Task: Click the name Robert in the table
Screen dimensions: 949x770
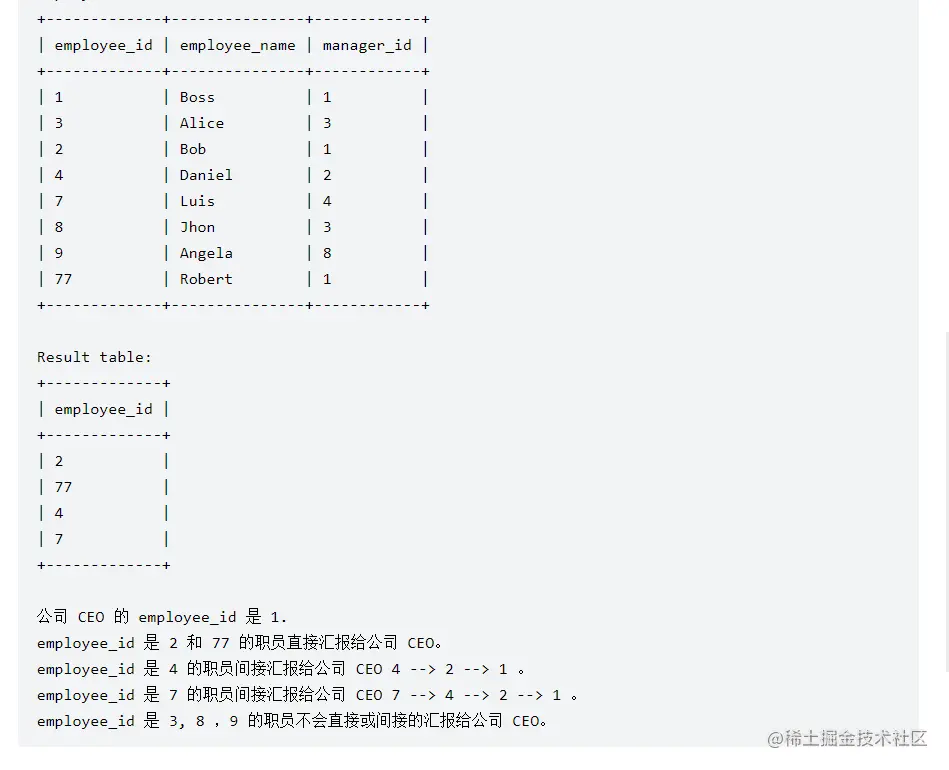Action: 206,279
